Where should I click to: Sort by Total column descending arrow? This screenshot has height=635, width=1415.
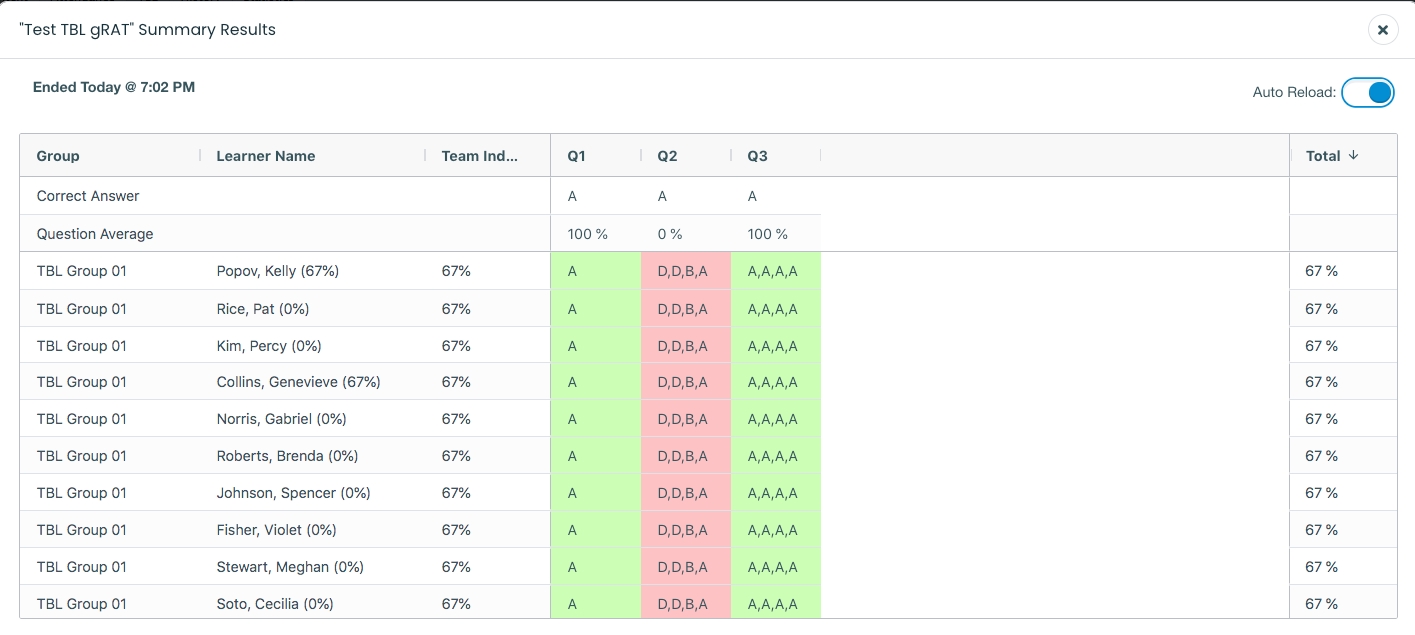pyautogui.click(x=1353, y=156)
